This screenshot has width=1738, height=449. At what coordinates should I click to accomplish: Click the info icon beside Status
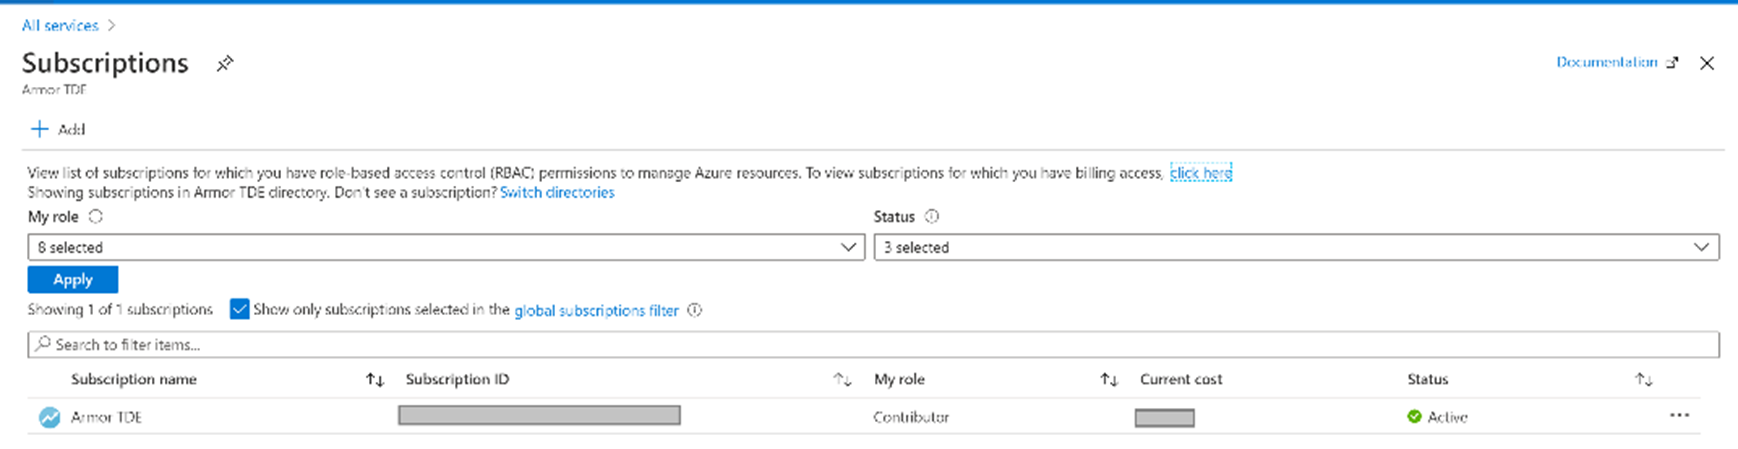(x=932, y=216)
